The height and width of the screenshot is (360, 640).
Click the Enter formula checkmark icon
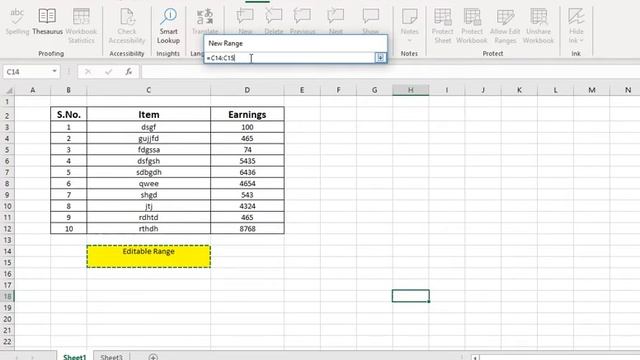(x=108, y=72)
